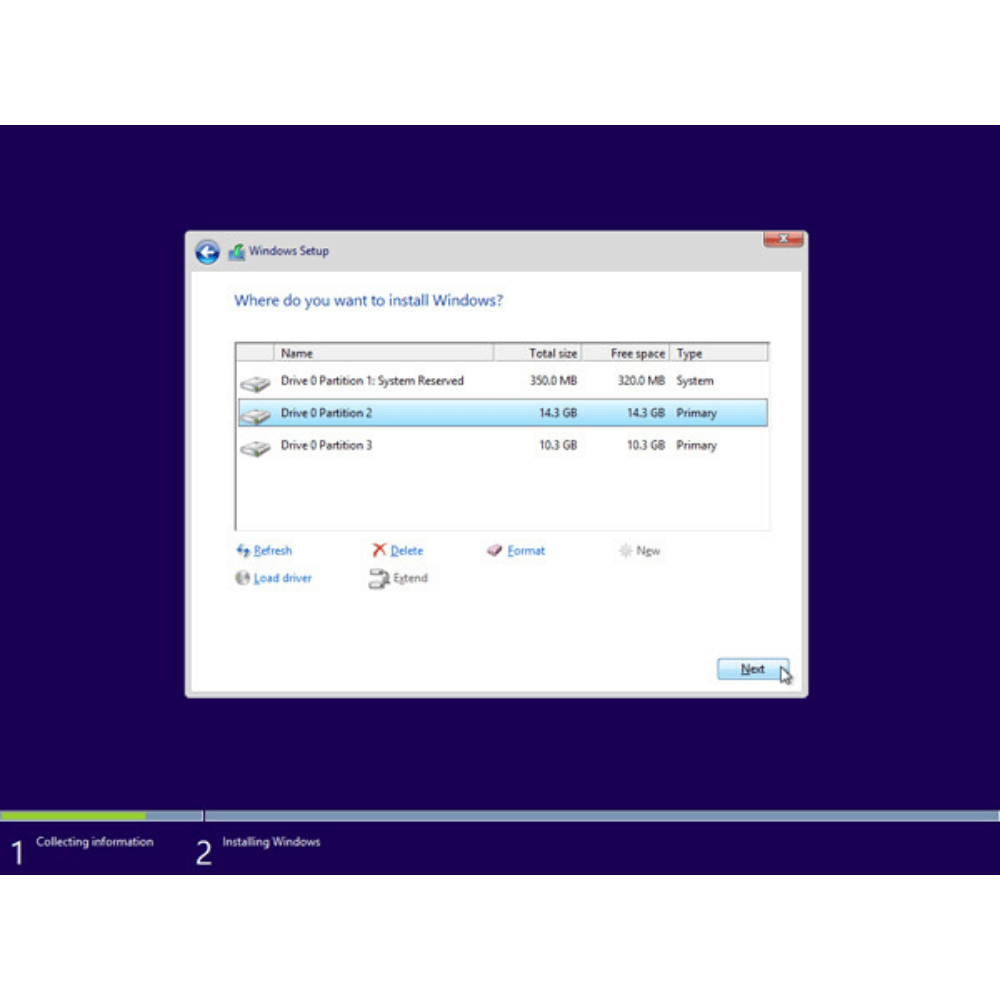Open the Load driver link

pyautogui.click(x=282, y=578)
